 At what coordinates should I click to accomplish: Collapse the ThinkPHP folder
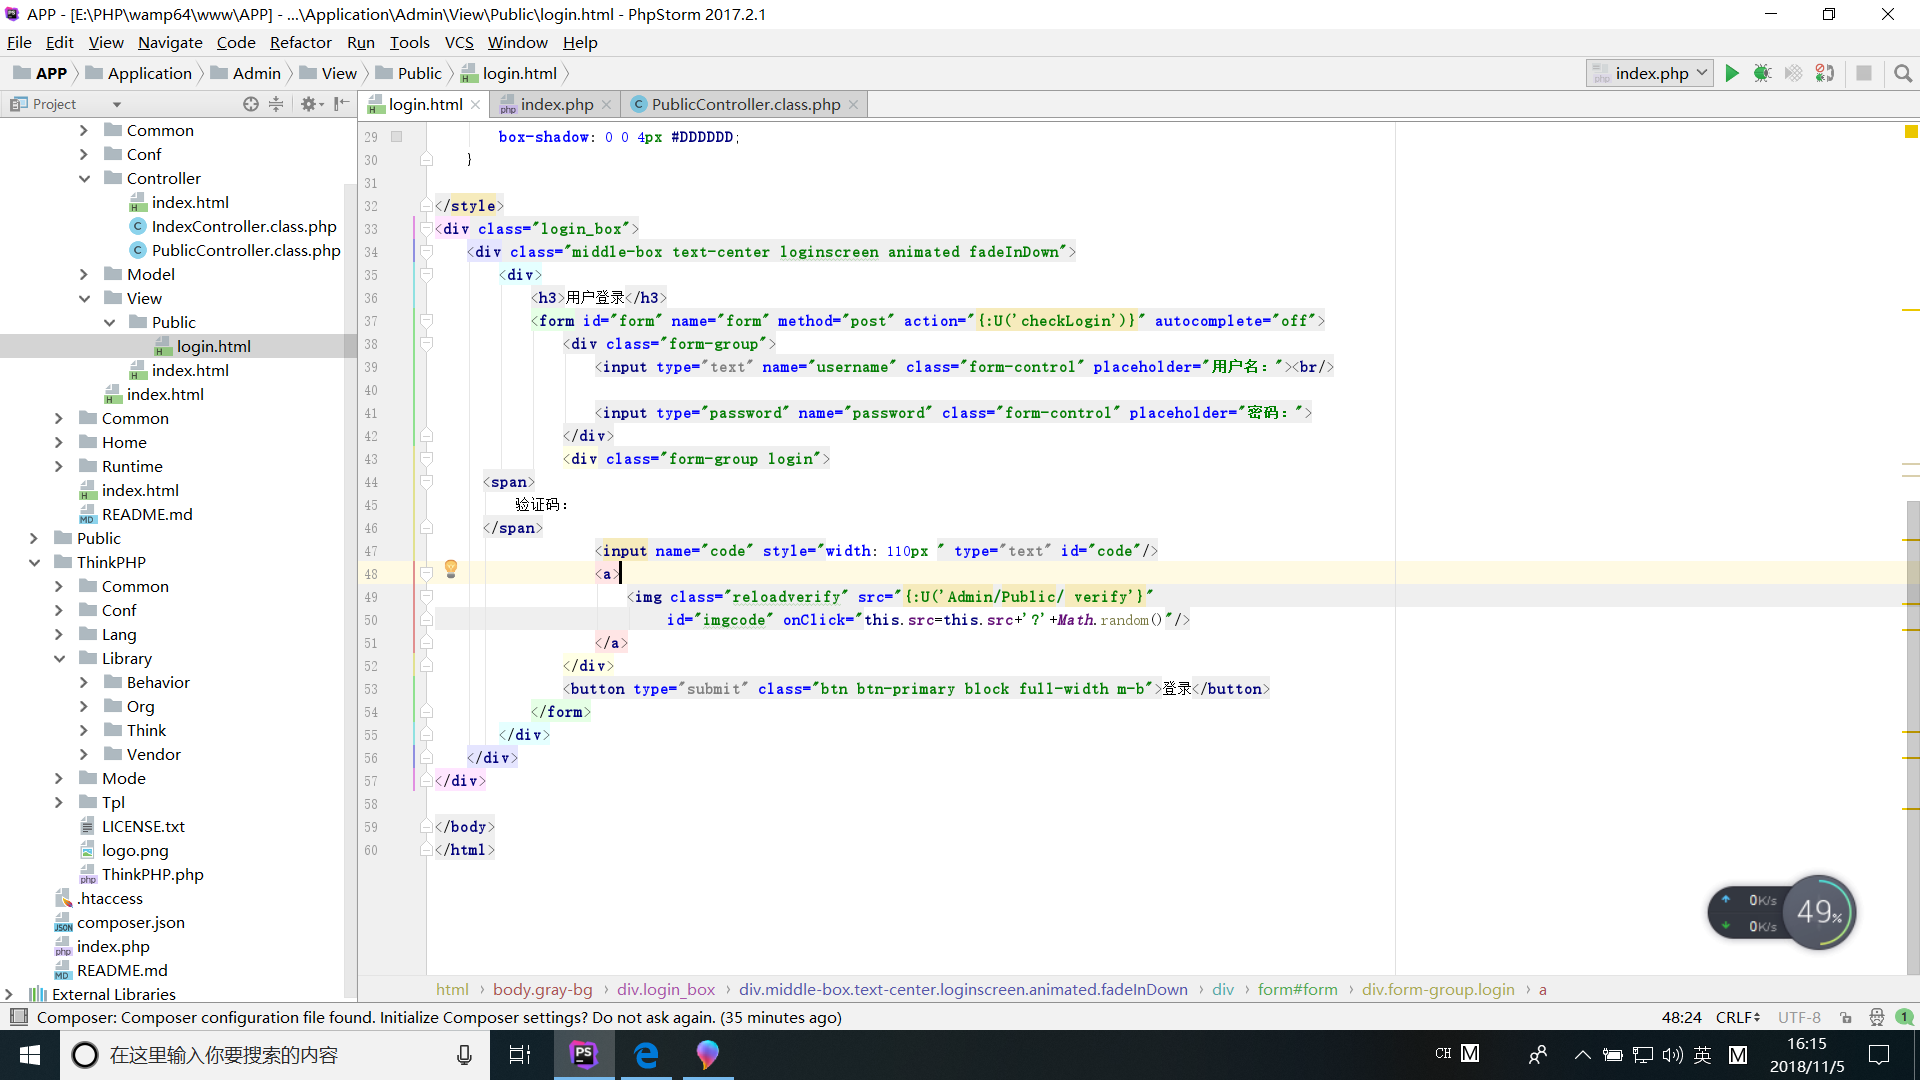pos(34,562)
